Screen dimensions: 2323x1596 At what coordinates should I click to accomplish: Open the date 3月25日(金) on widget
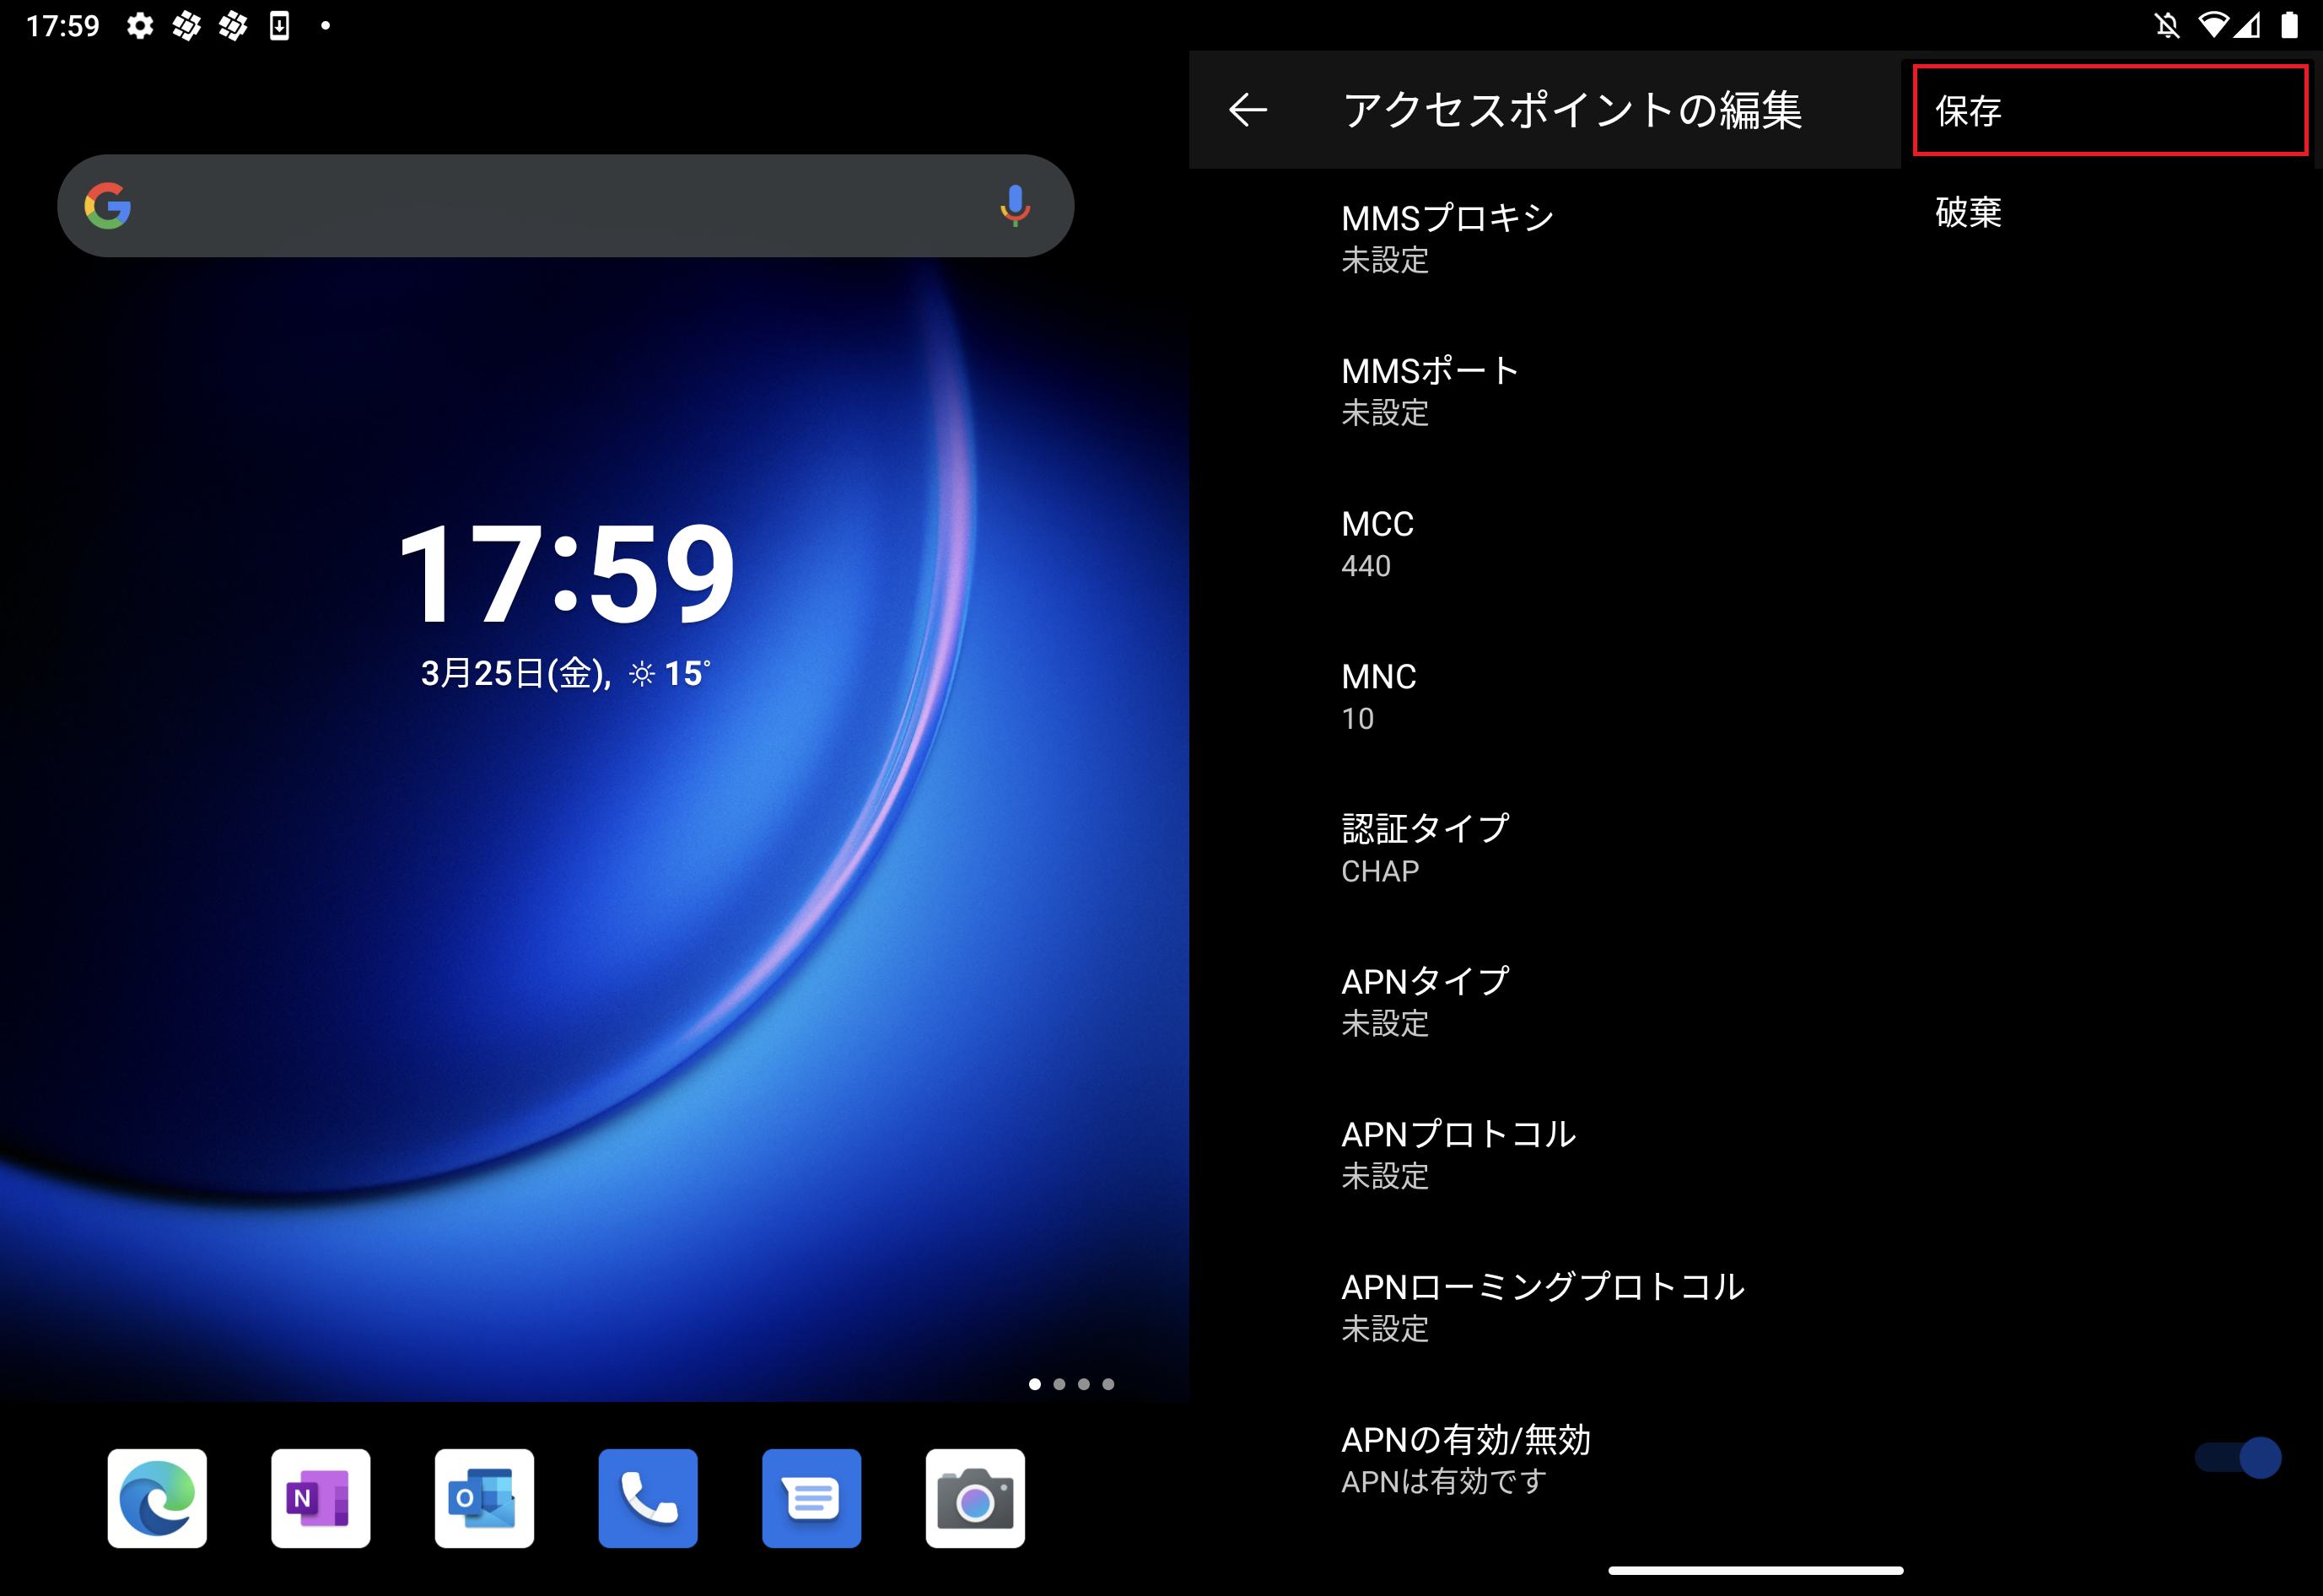[x=514, y=674]
